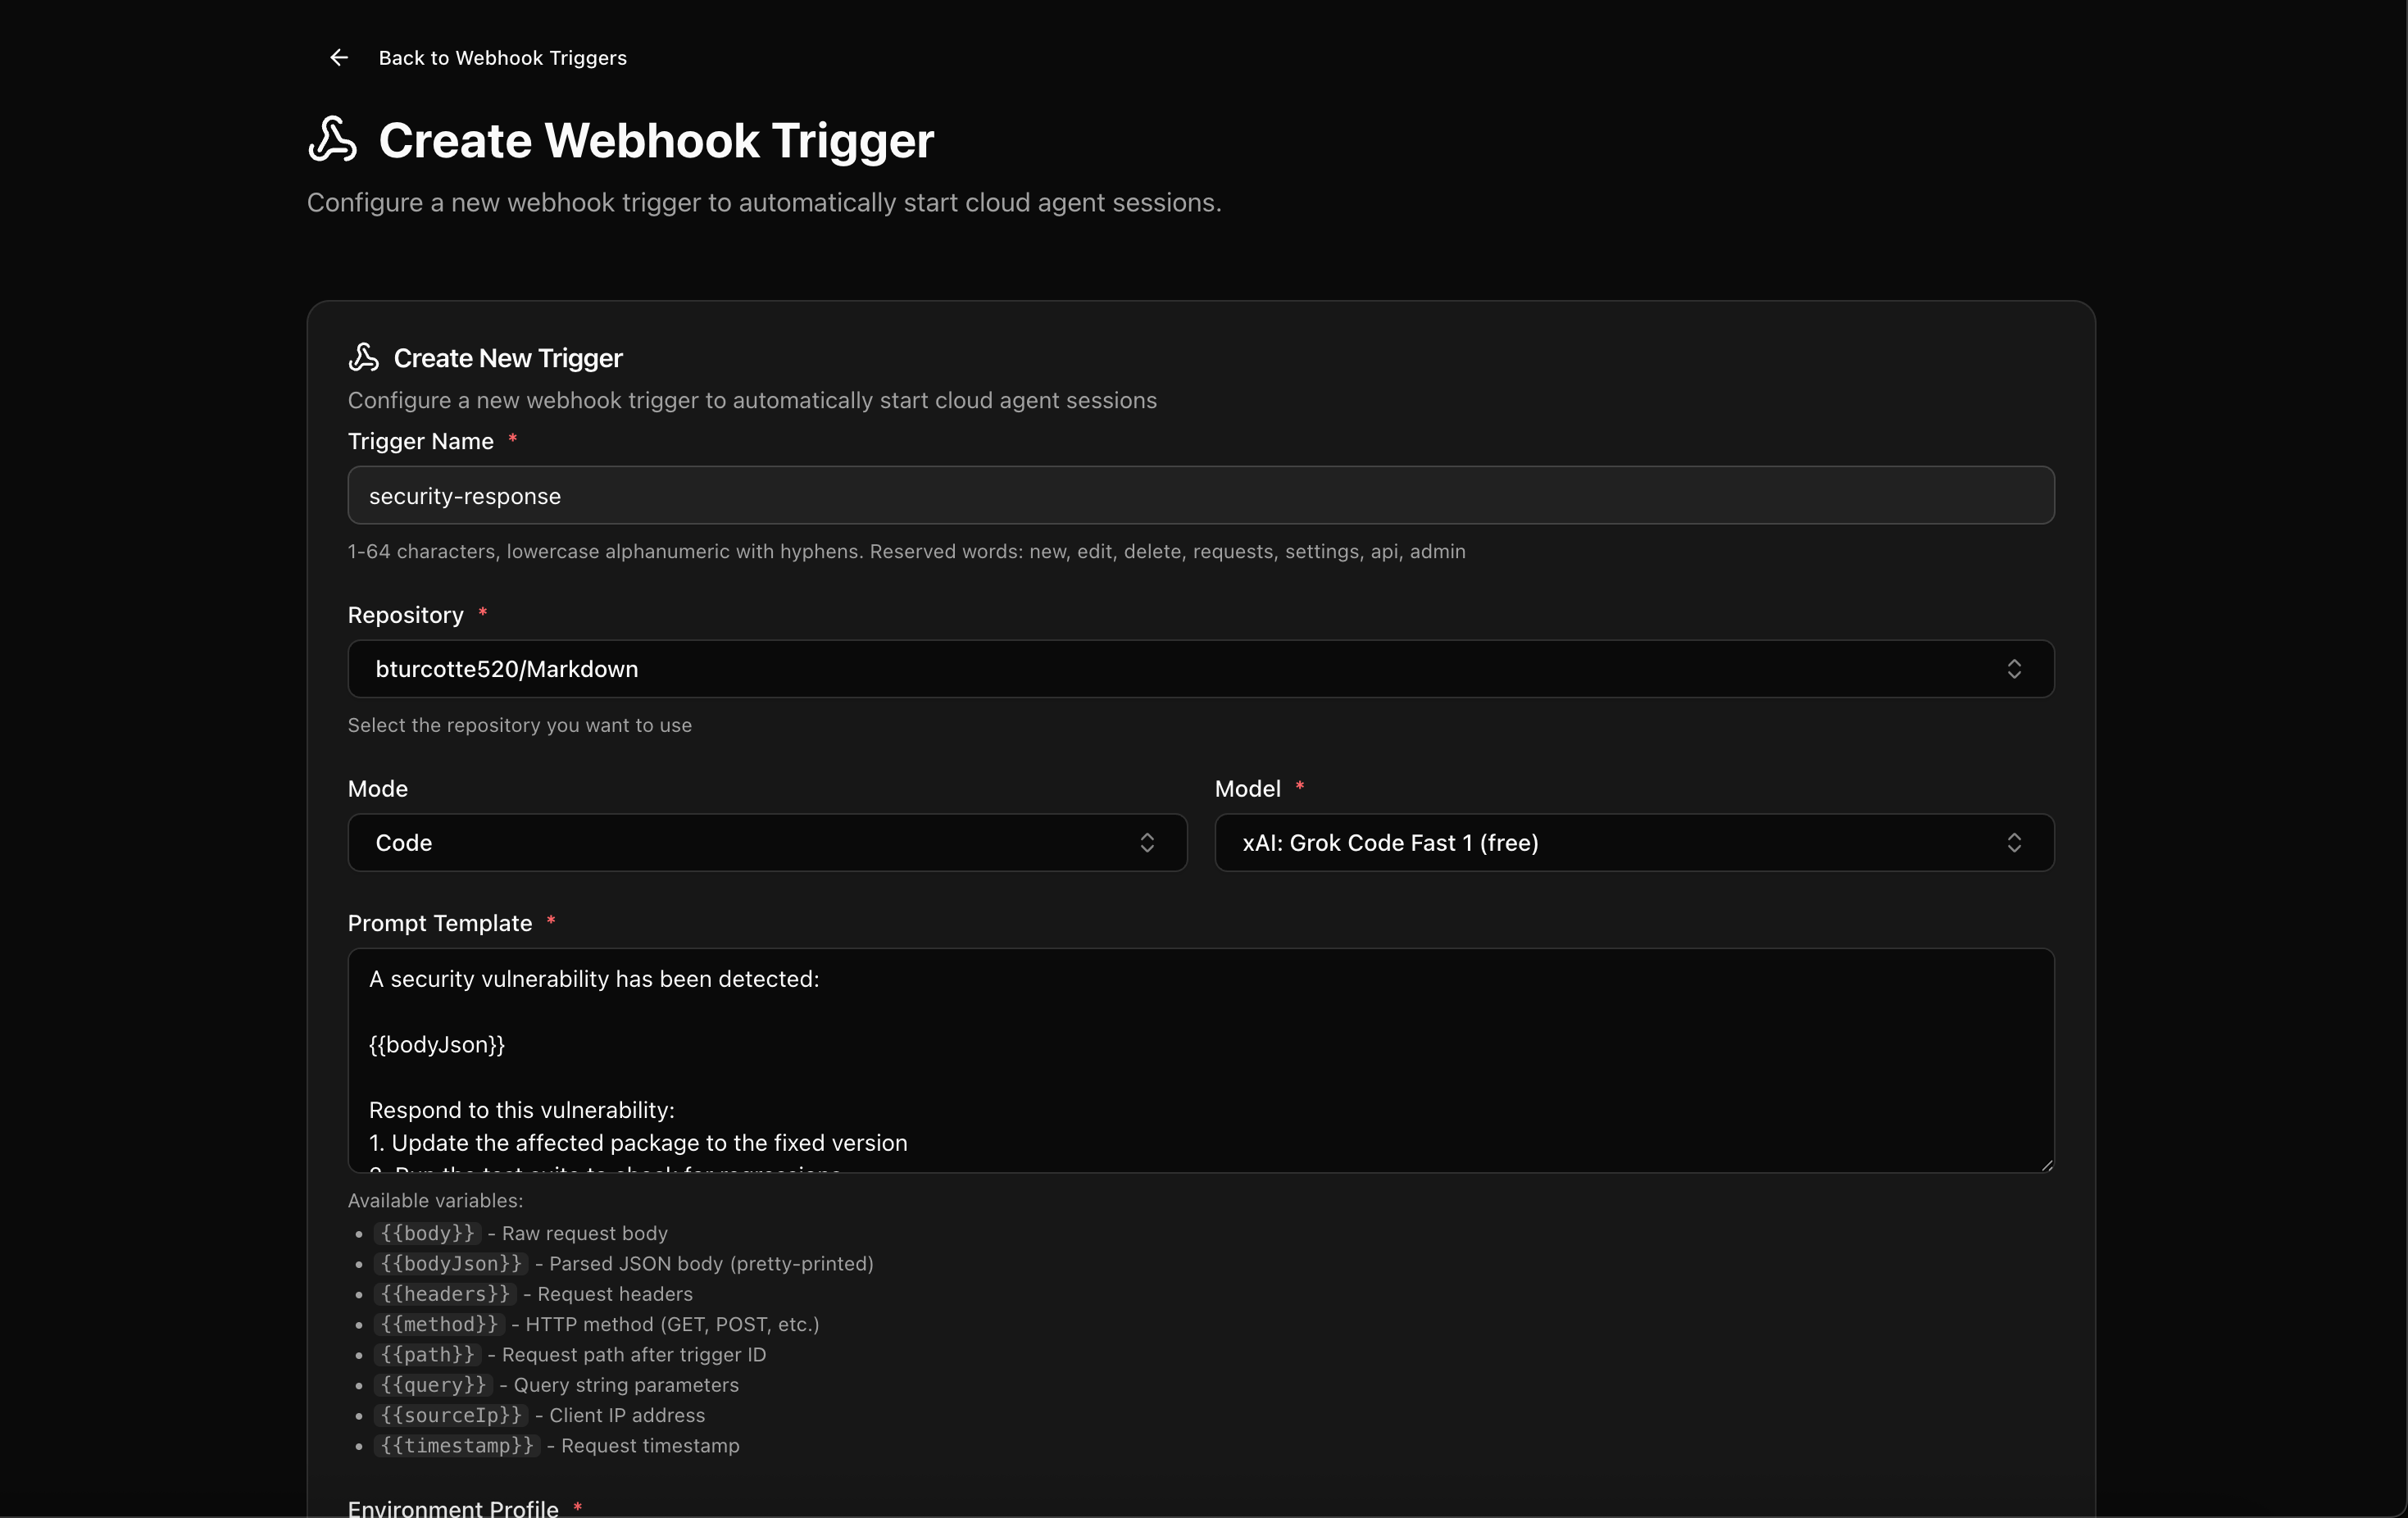Click the {{bodyJson}} variable chip
This screenshot has width=2408, height=1518.
tap(451, 1264)
